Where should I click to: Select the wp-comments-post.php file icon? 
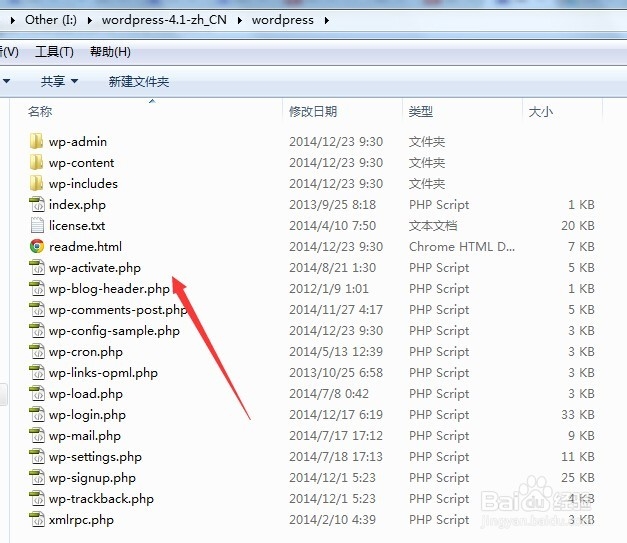click(x=37, y=309)
